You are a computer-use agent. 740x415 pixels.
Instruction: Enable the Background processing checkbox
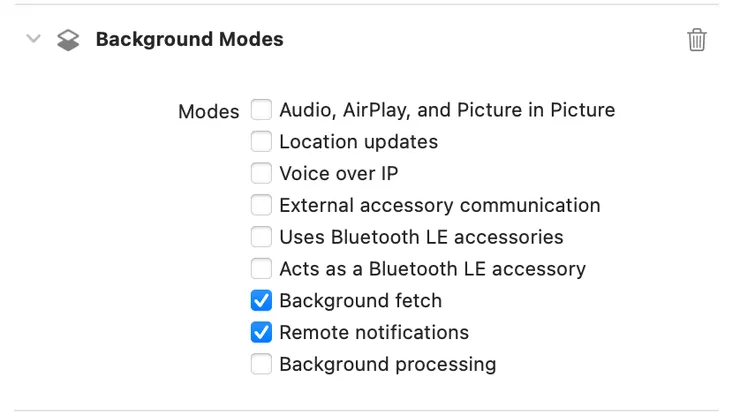[x=261, y=364]
